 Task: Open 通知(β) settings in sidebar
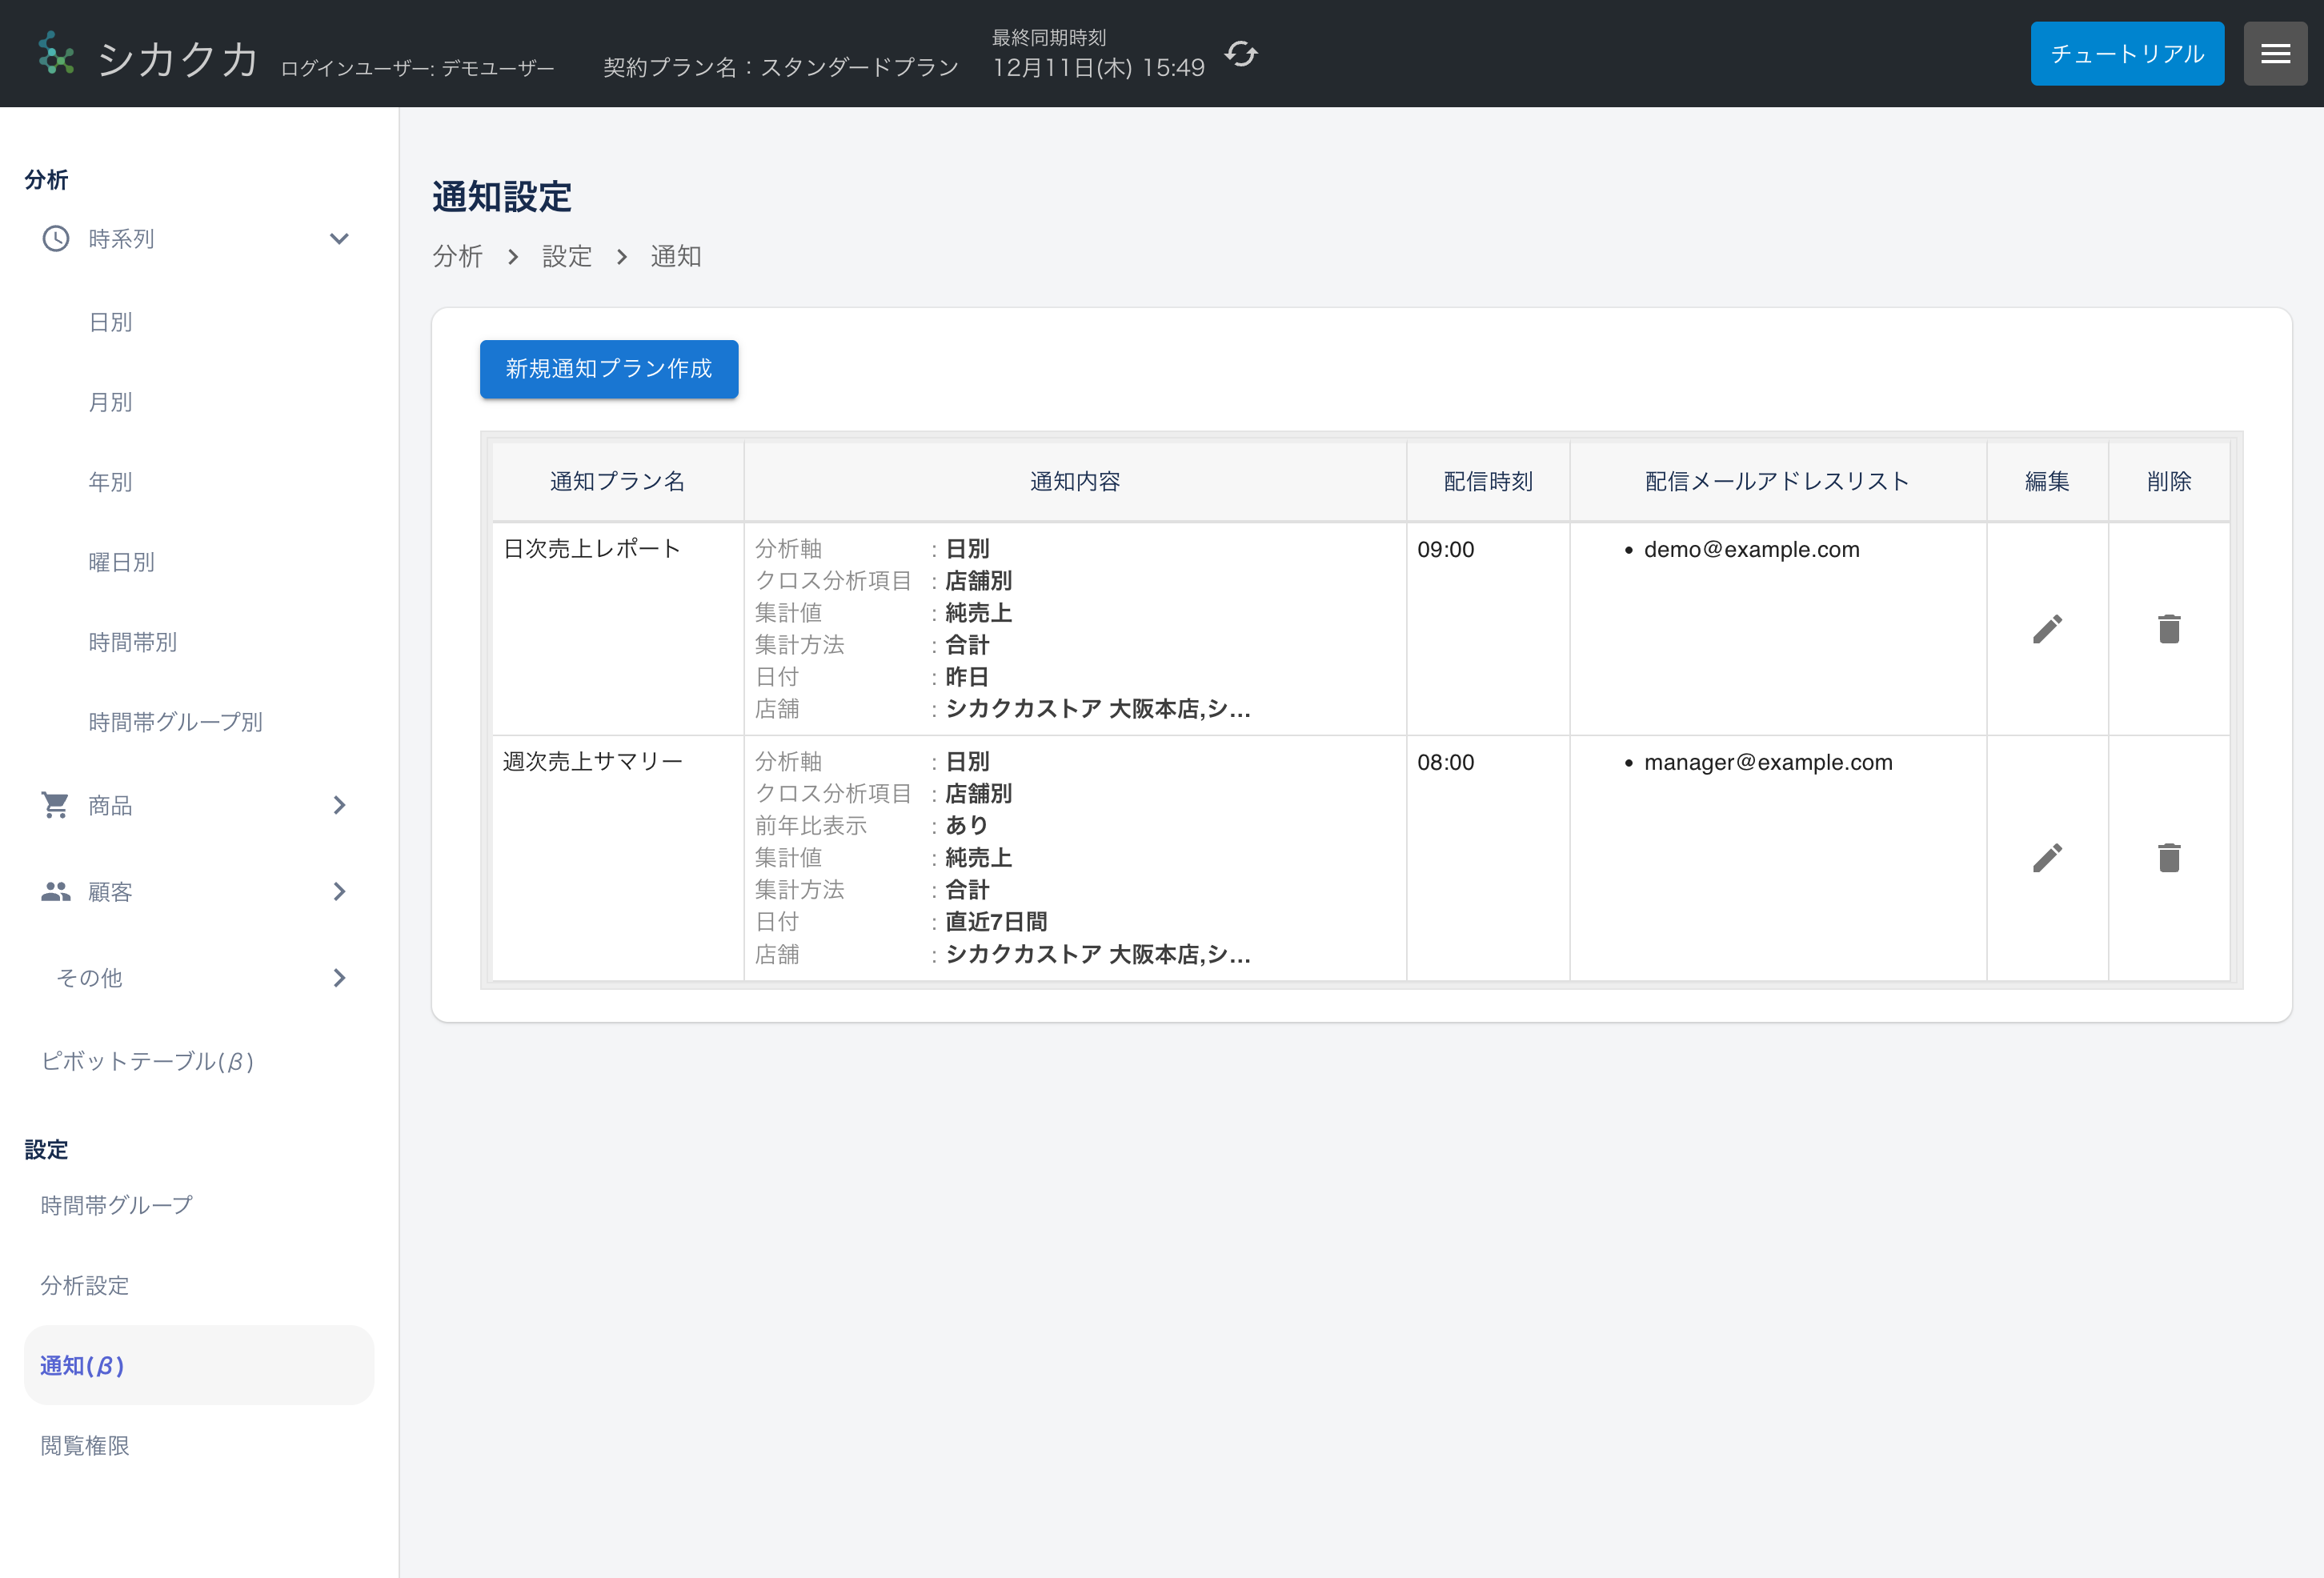tap(82, 1364)
